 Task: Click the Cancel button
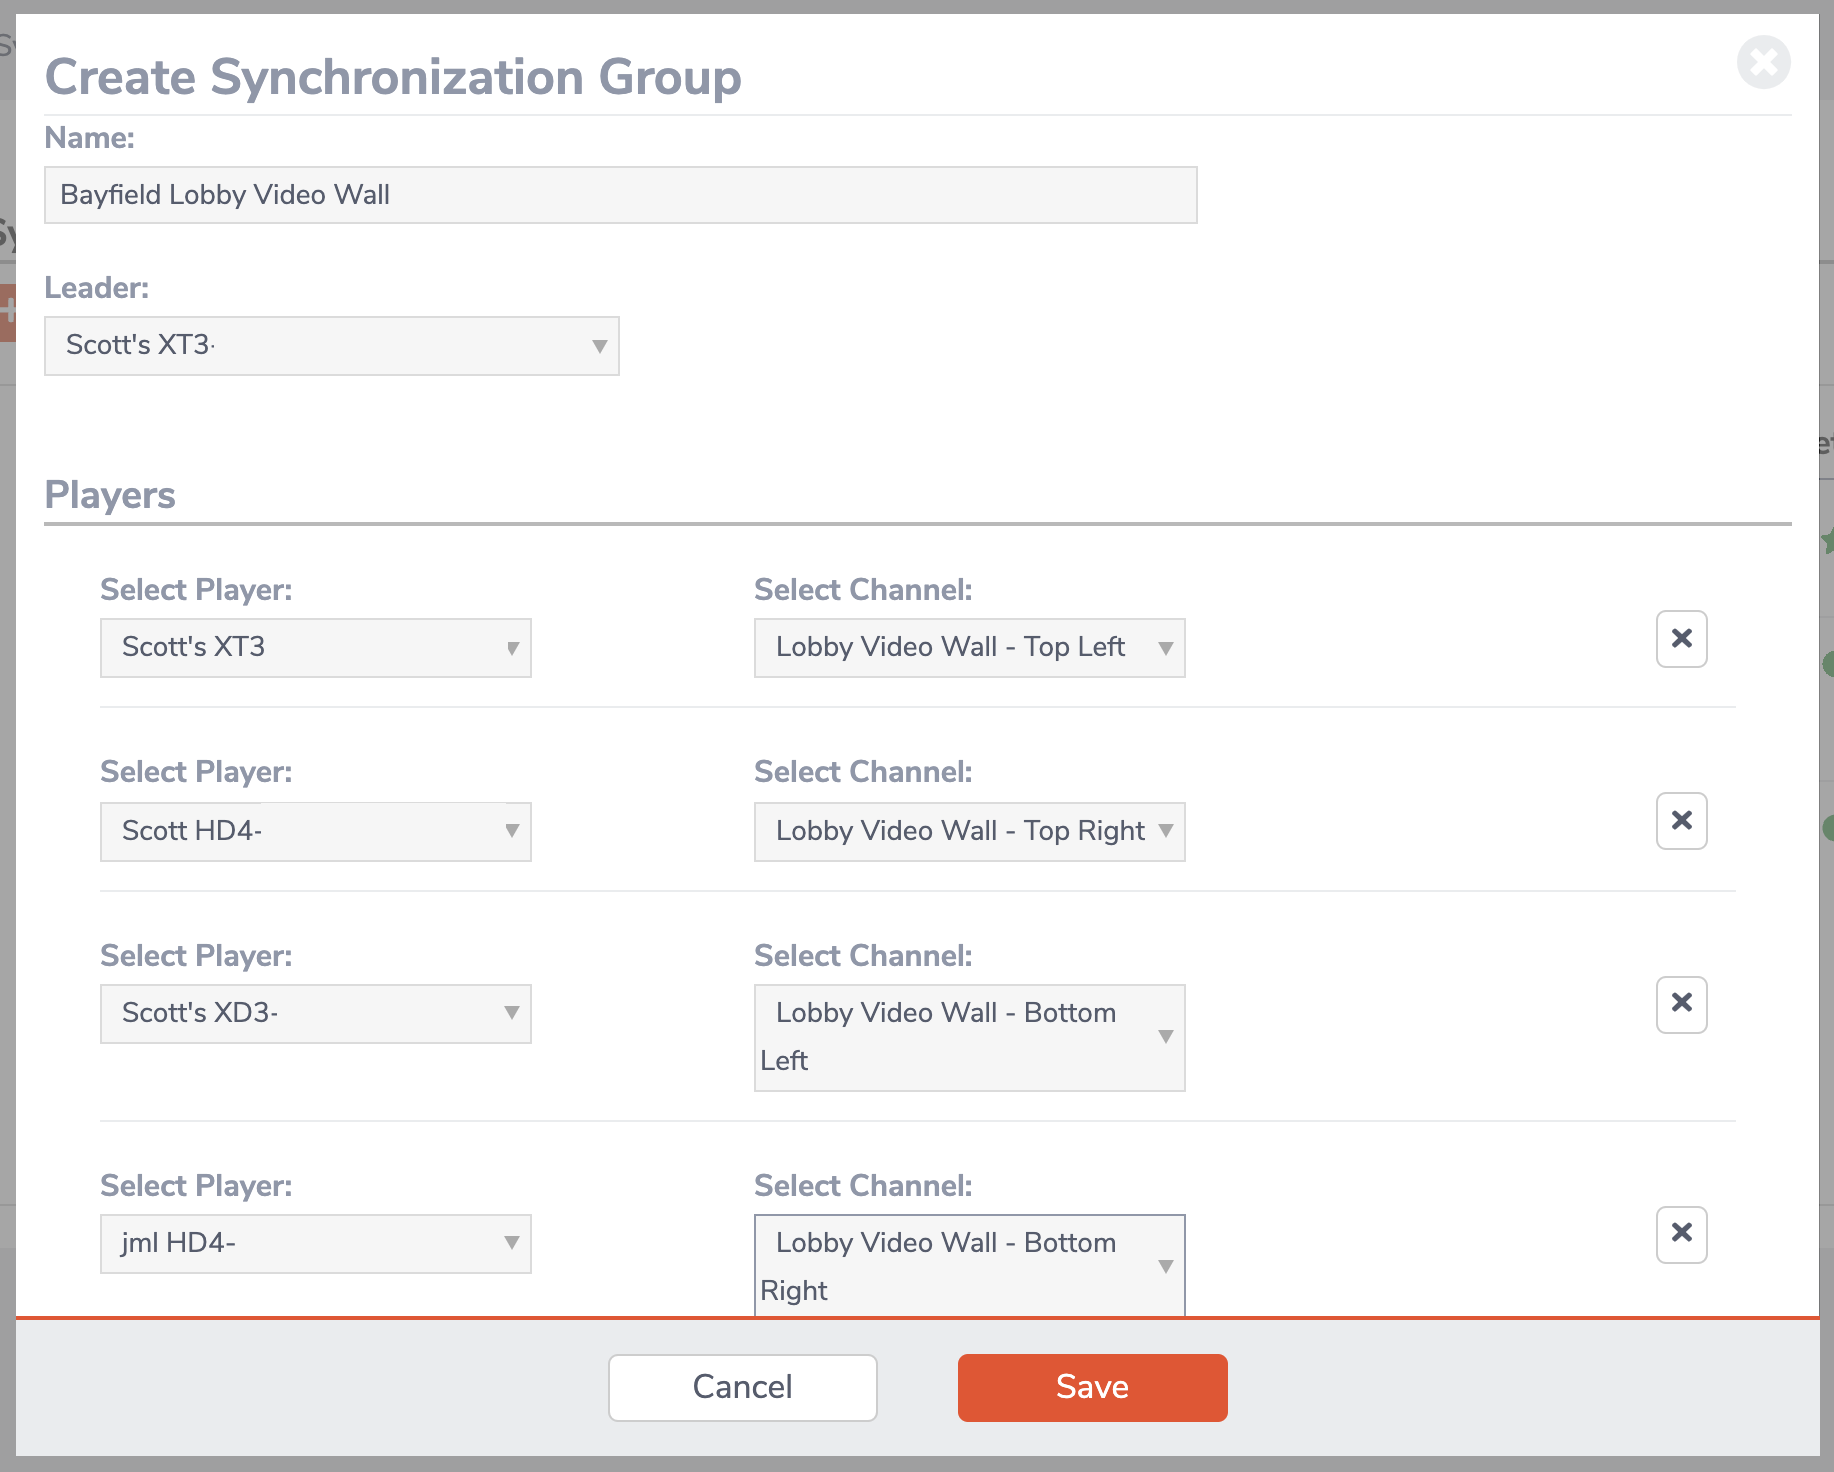[x=743, y=1388]
